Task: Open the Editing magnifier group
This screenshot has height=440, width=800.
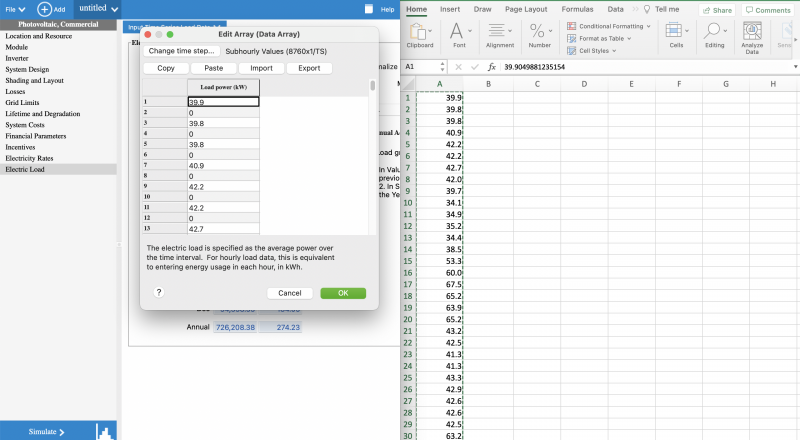Action: tap(714, 33)
